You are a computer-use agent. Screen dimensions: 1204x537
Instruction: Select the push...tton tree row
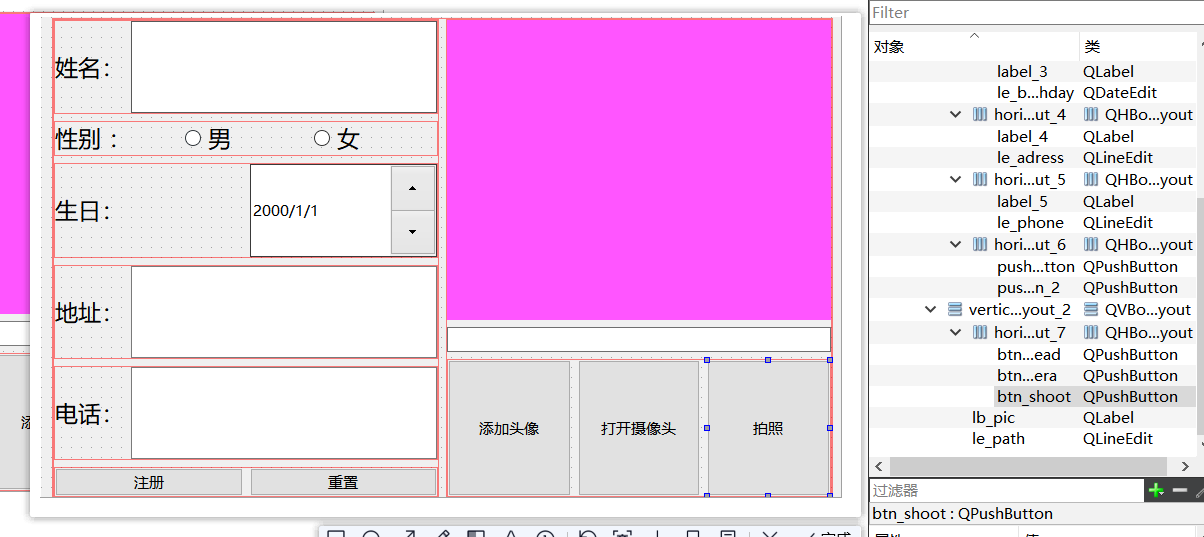coord(1035,267)
